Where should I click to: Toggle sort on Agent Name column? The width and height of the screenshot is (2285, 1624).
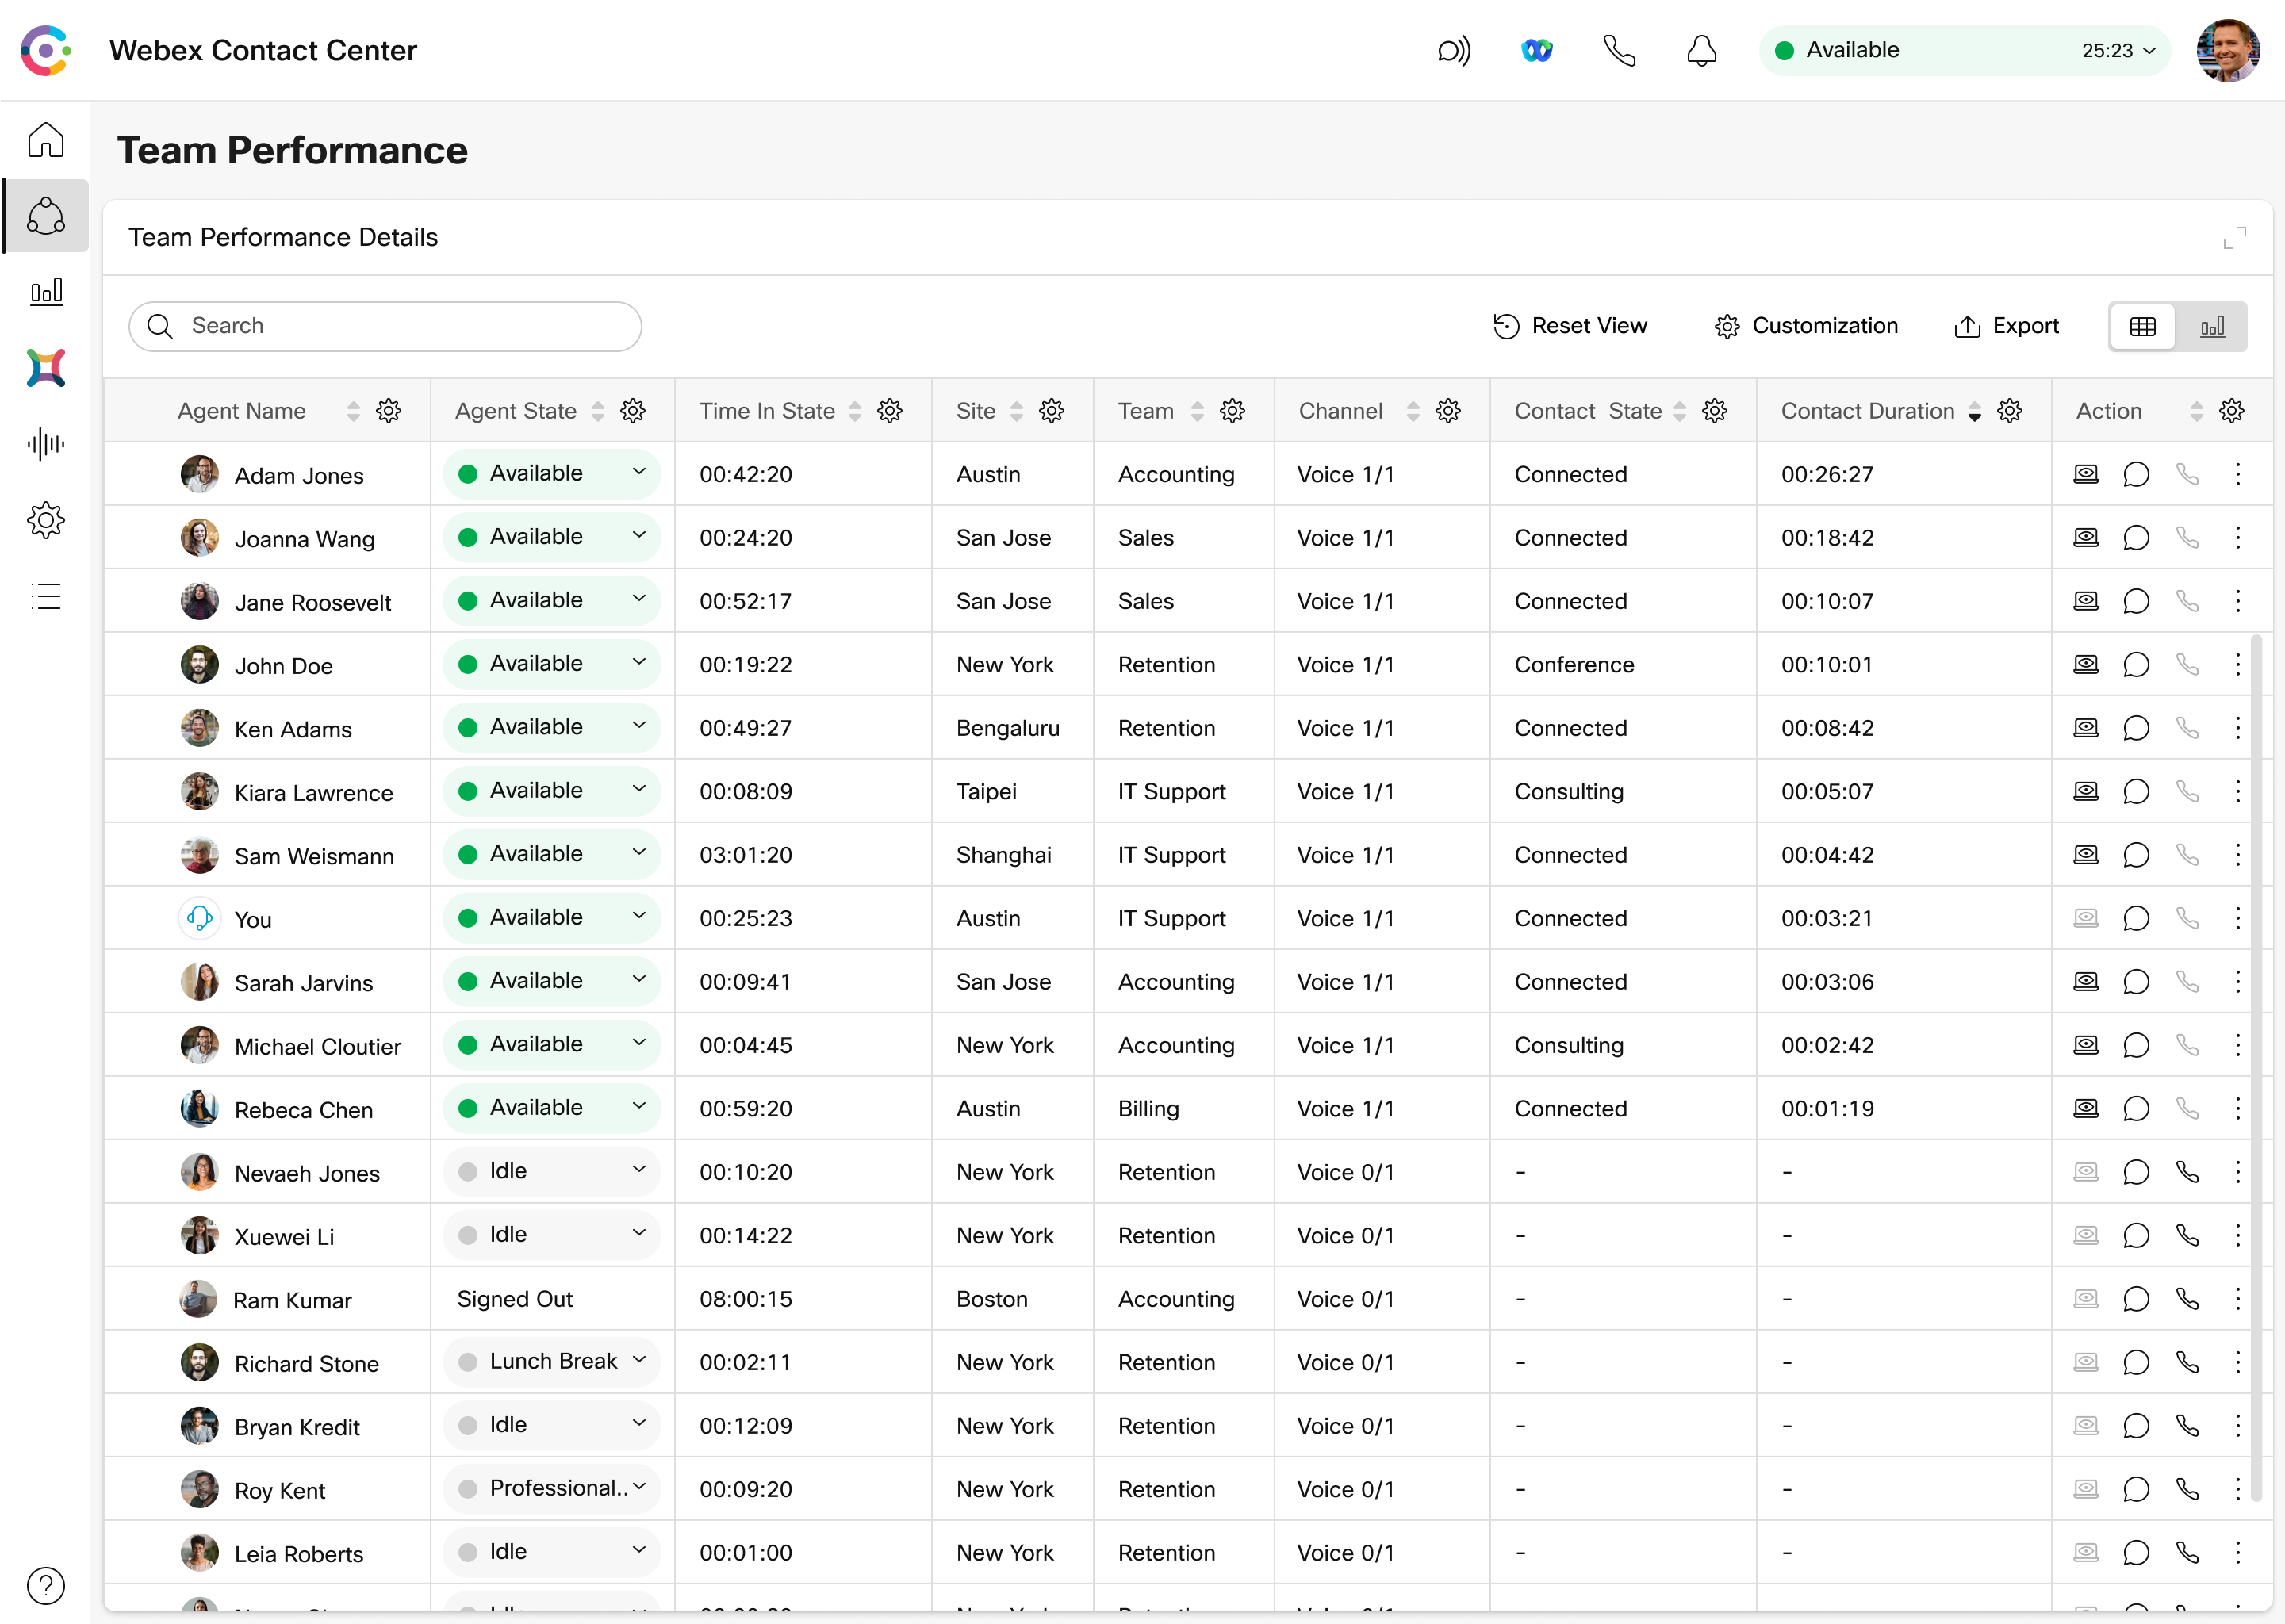coord(353,410)
